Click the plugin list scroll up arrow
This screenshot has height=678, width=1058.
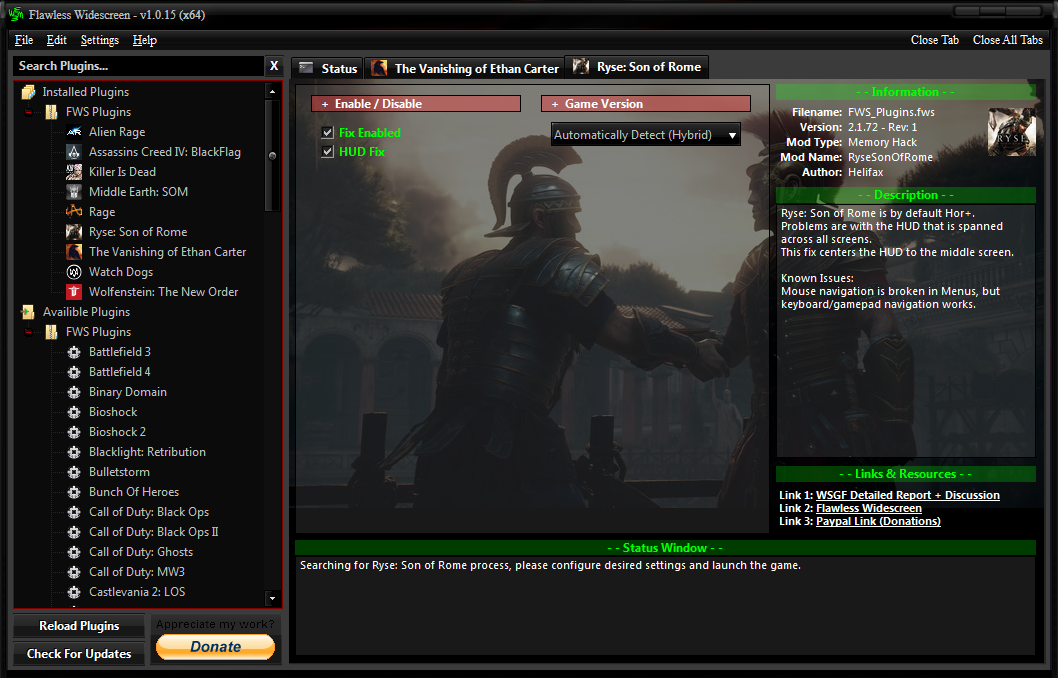click(273, 91)
